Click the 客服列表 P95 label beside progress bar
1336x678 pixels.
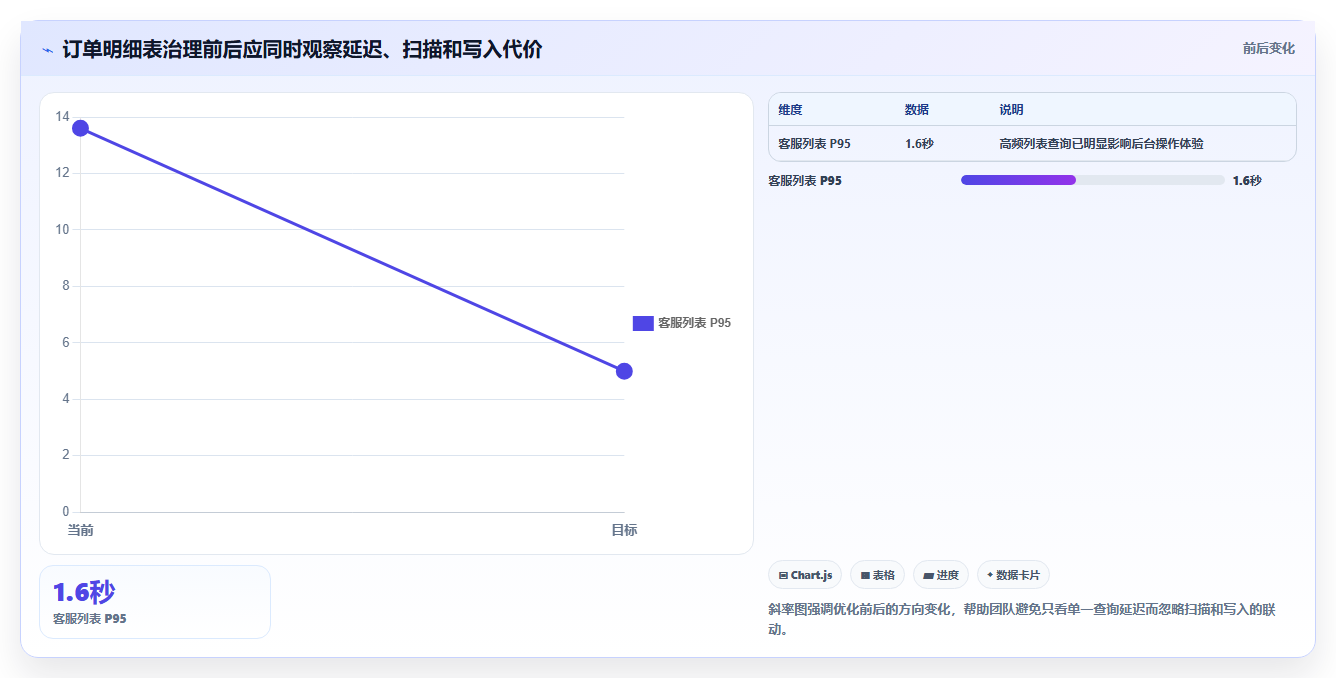804,181
